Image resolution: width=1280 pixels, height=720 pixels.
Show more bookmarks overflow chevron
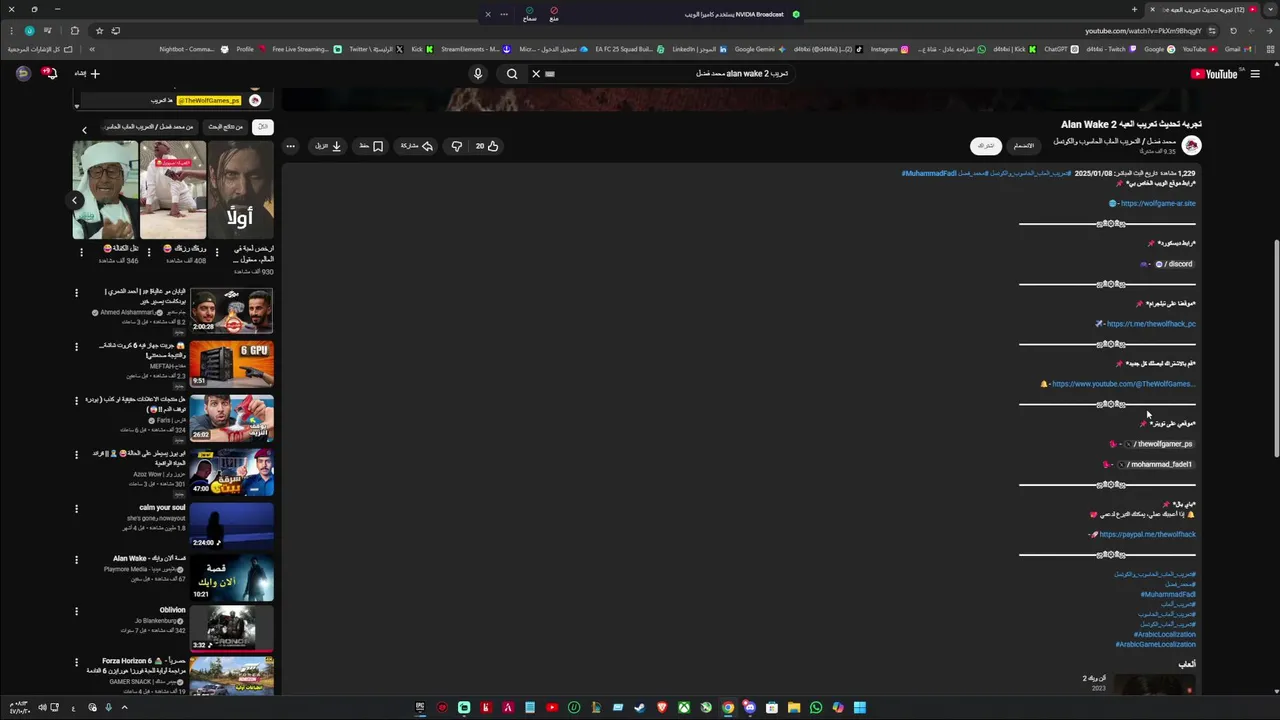[x=92, y=49]
